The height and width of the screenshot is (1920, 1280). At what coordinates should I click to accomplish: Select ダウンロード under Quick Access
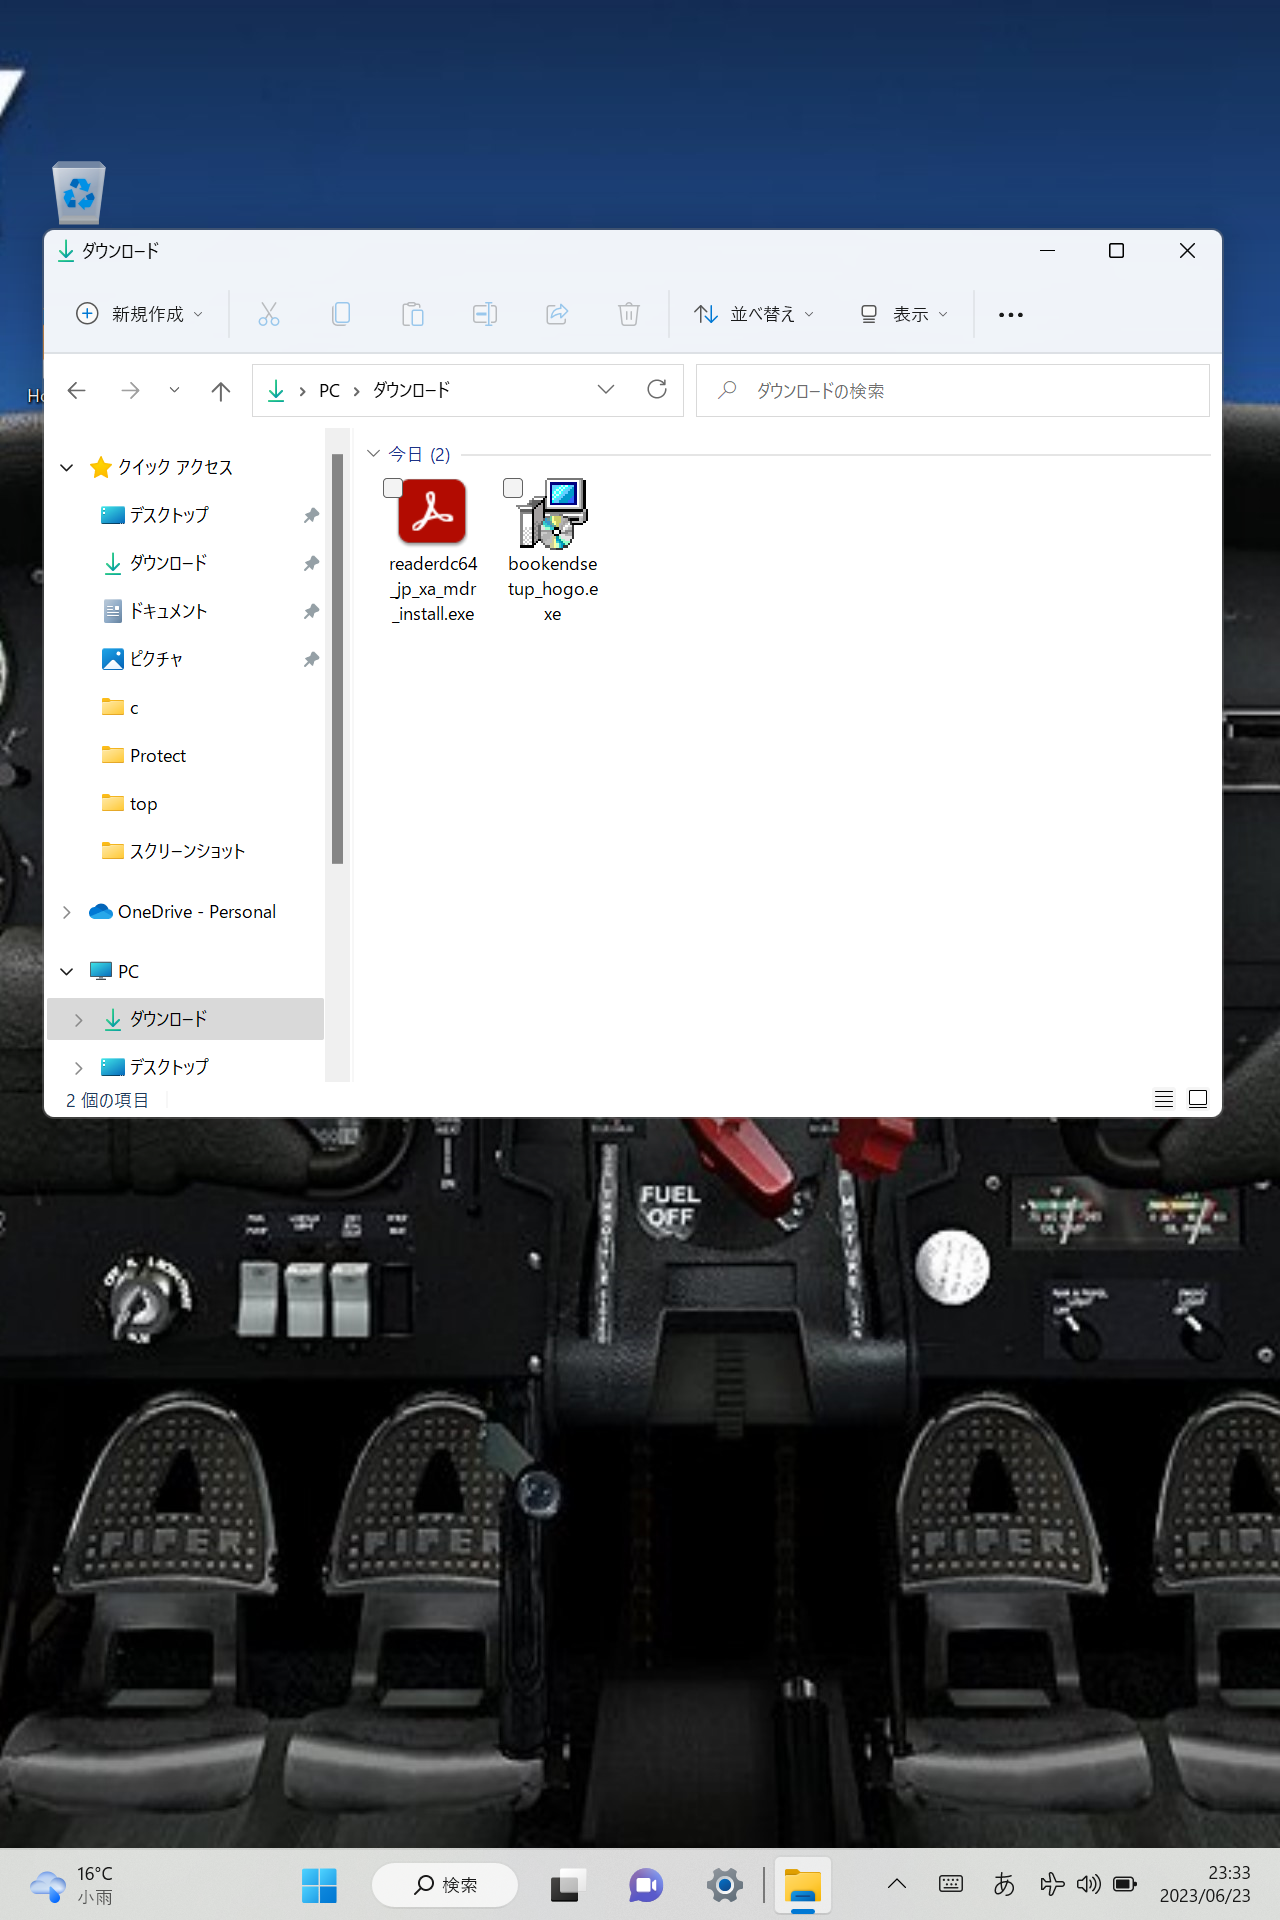[168, 563]
